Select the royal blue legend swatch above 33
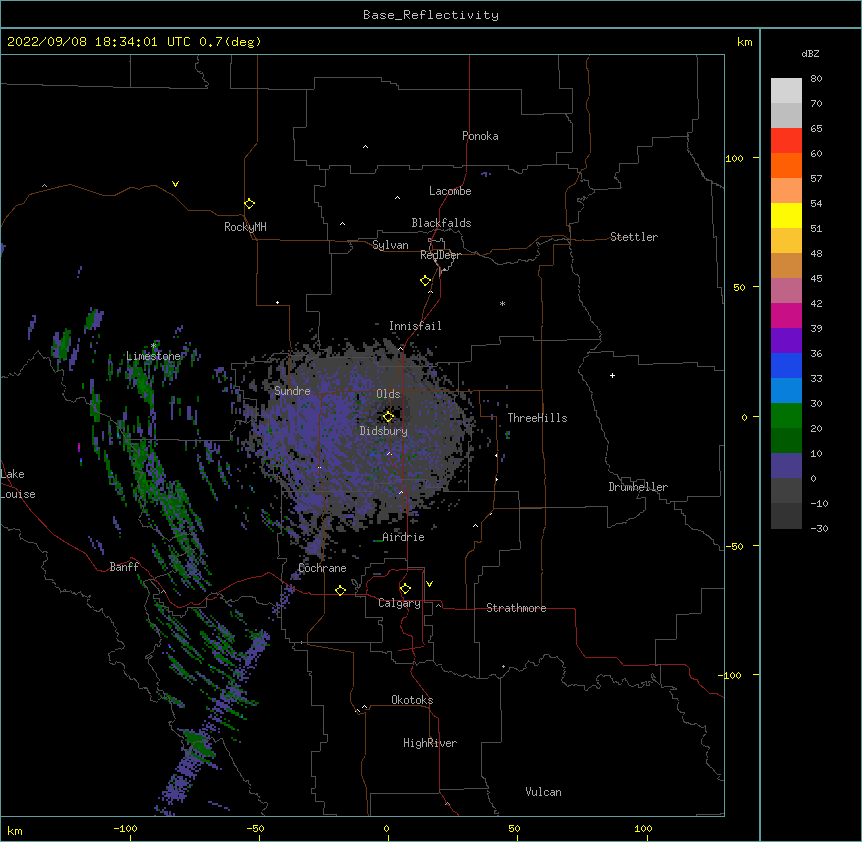Viewport: 862px width, 842px height. 786,365
